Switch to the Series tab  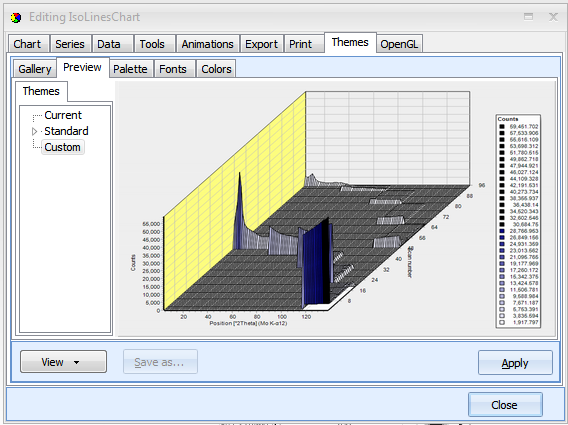[x=70, y=44]
